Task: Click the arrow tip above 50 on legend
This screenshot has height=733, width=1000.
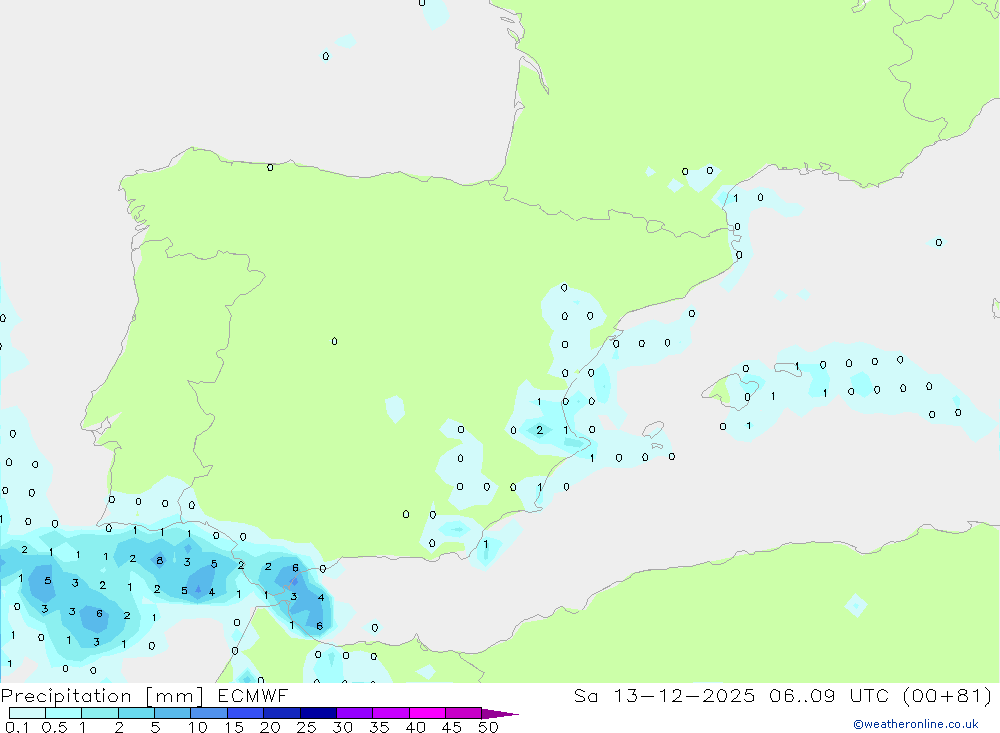Action: click(x=501, y=714)
